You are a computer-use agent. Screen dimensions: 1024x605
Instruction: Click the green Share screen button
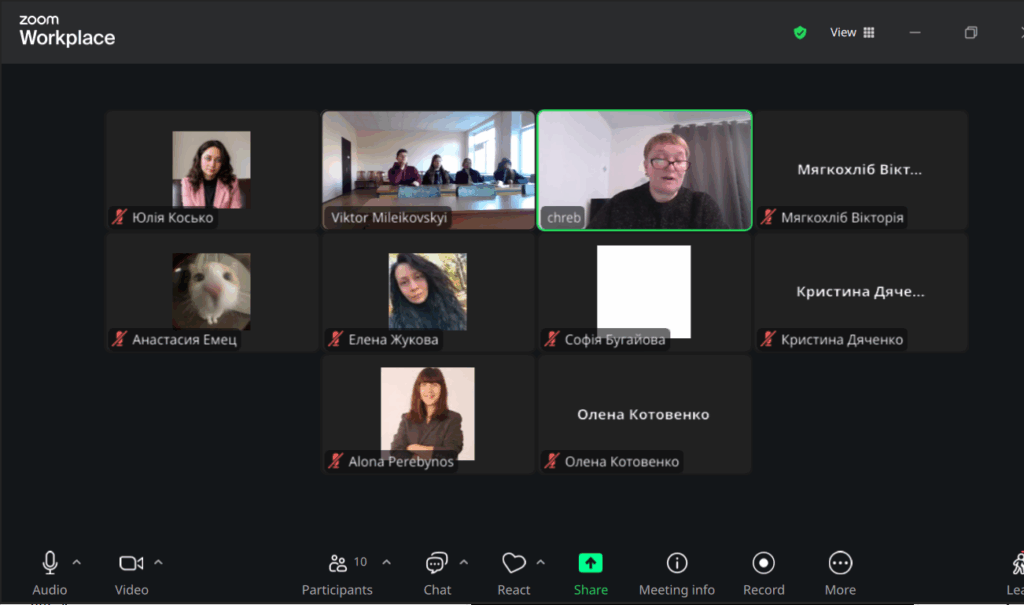click(x=591, y=563)
